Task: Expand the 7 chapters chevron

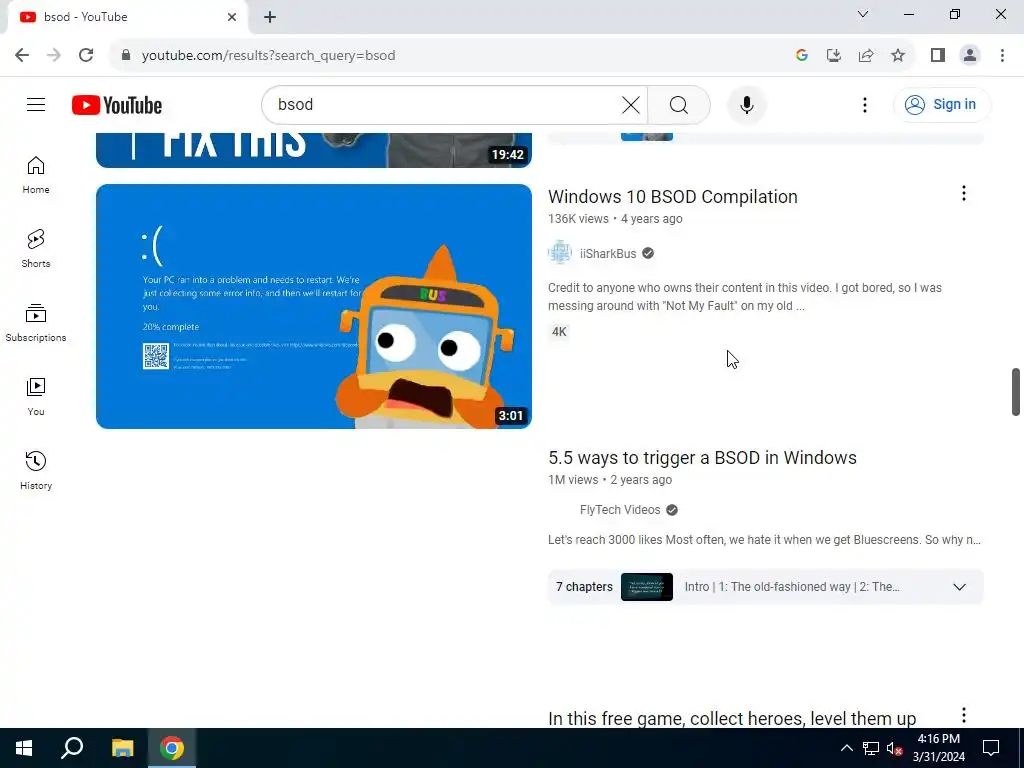Action: click(959, 587)
